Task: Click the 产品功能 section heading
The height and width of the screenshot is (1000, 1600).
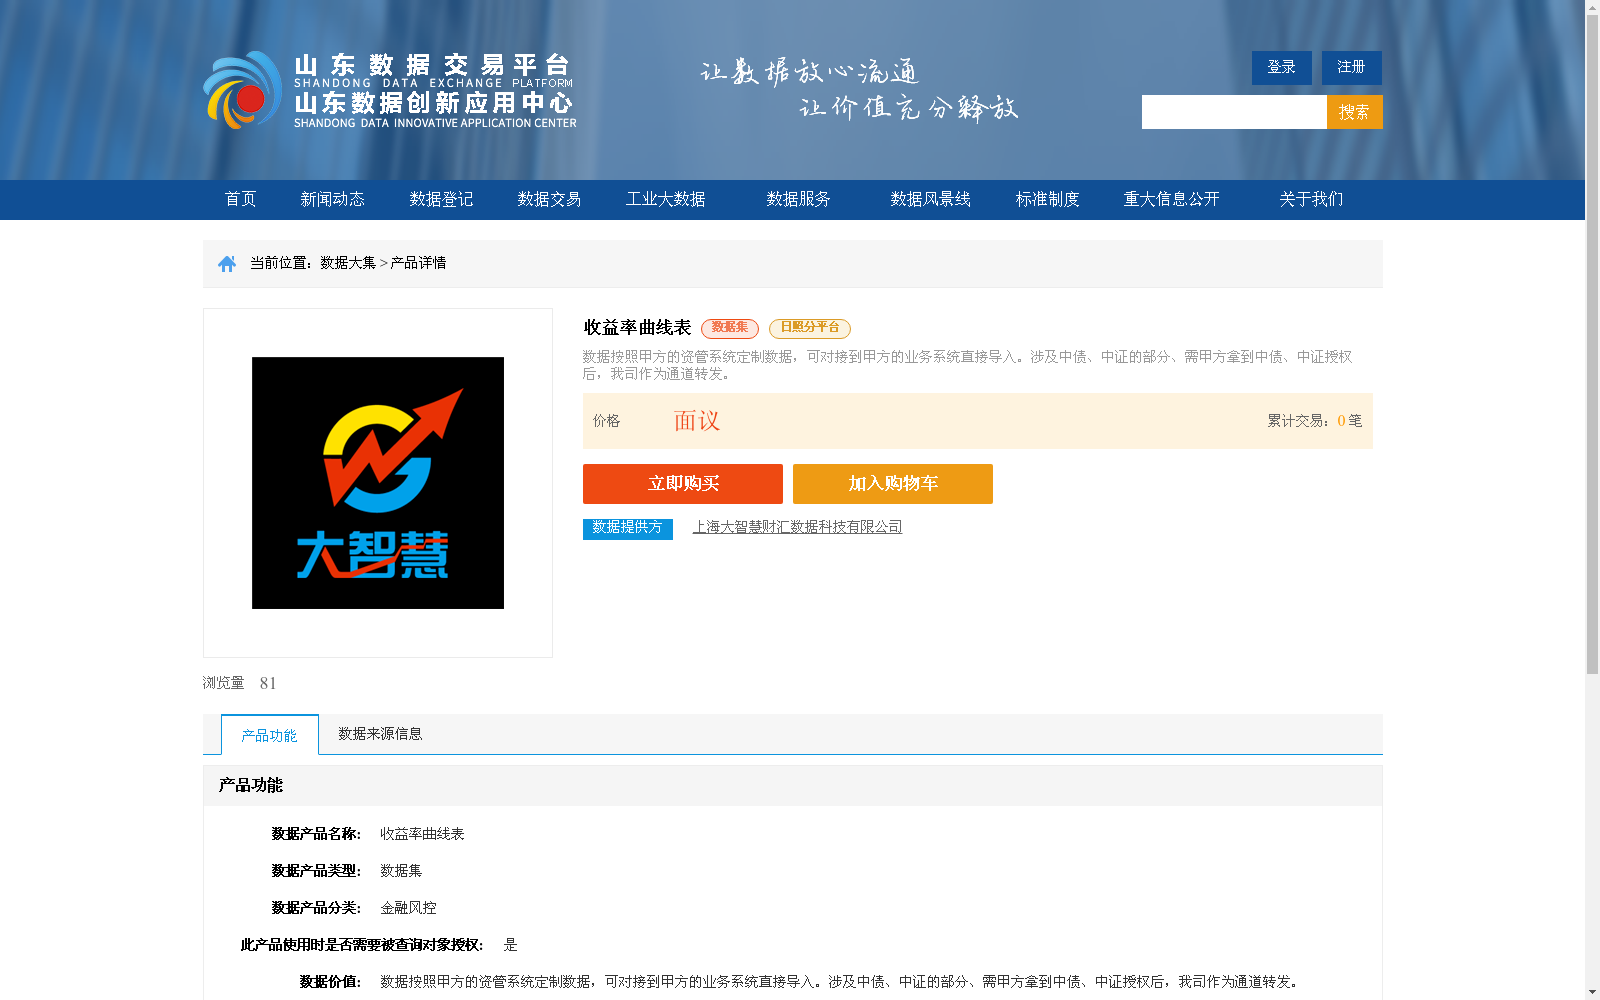Action: point(251,786)
